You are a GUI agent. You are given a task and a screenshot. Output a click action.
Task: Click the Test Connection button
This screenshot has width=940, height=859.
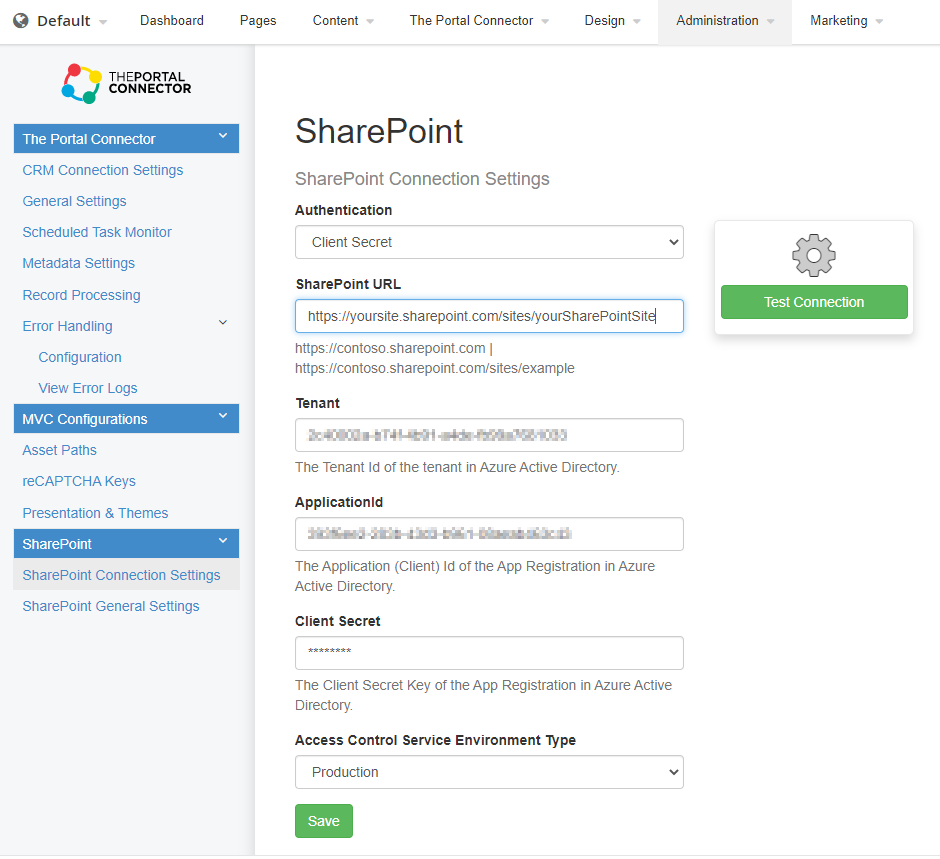[814, 302]
